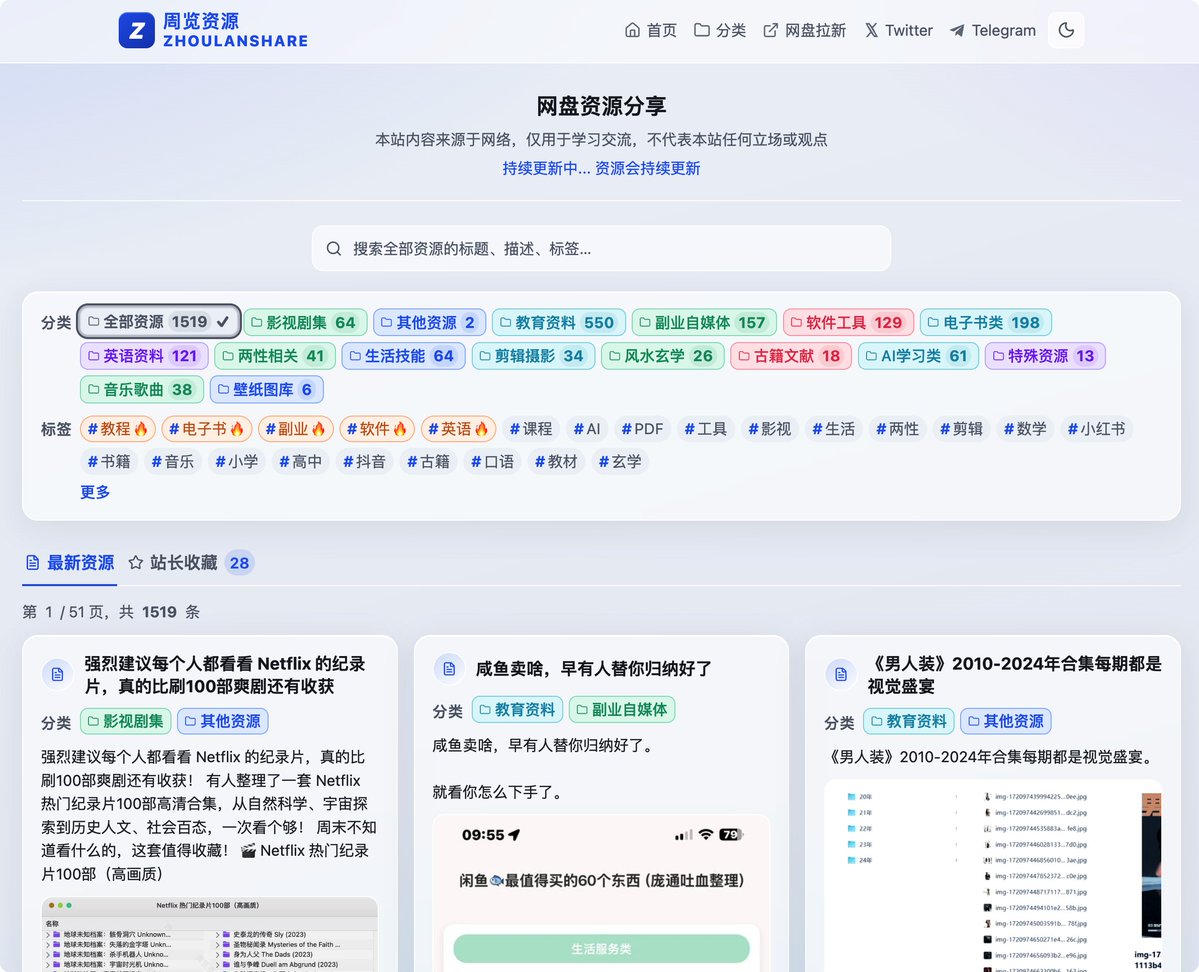This screenshot has height=972, width=1199.
Task: Switch to the 站长收藏 28 tab
Action: coord(191,564)
